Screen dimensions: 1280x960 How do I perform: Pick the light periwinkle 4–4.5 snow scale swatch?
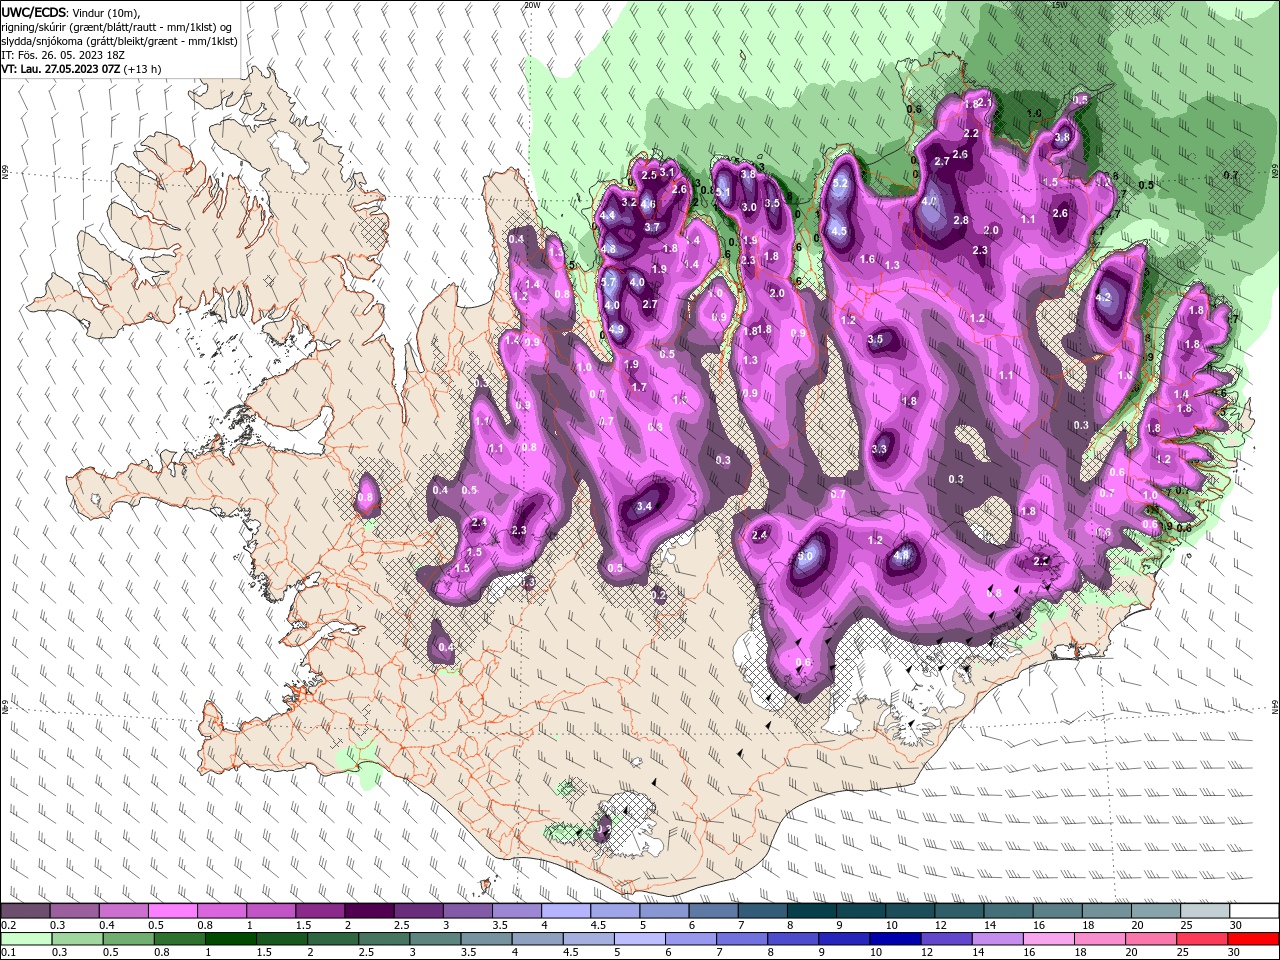pos(564,911)
